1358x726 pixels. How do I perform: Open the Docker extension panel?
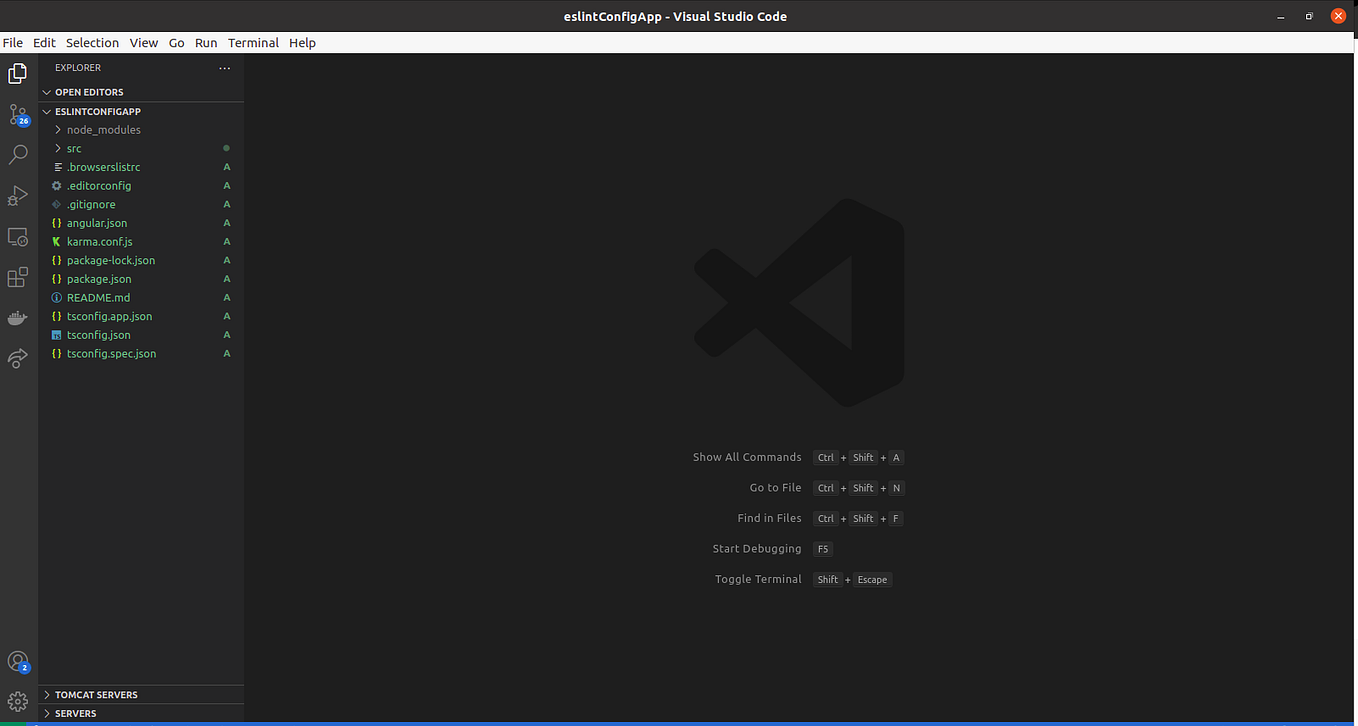[x=17, y=317]
